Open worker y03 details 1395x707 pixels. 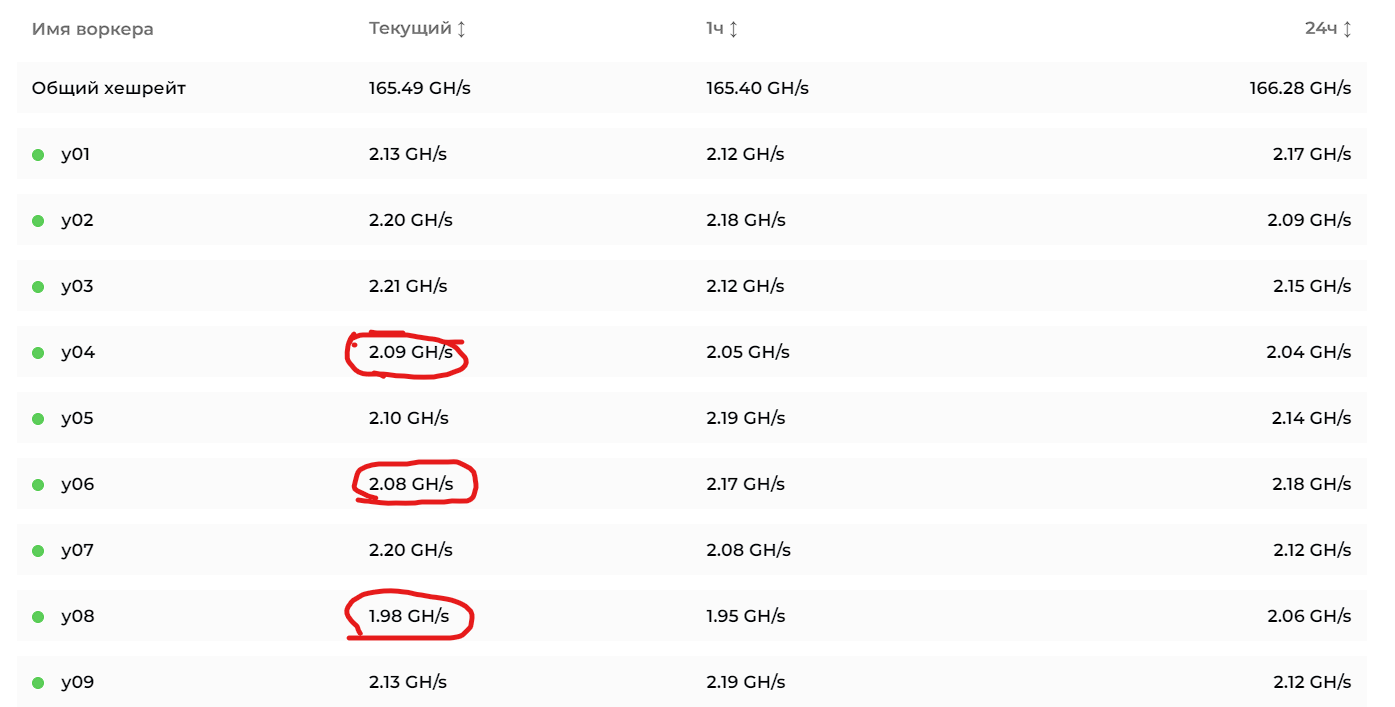(x=692, y=286)
